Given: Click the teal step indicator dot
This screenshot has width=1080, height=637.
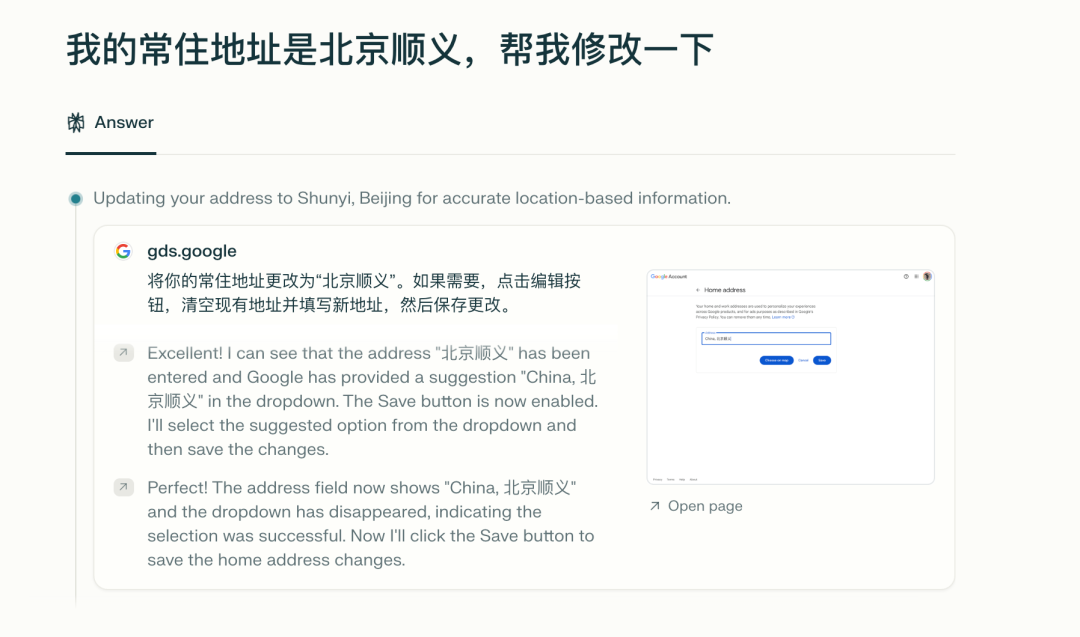Looking at the screenshot, I should pyautogui.click(x=76, y=199).
